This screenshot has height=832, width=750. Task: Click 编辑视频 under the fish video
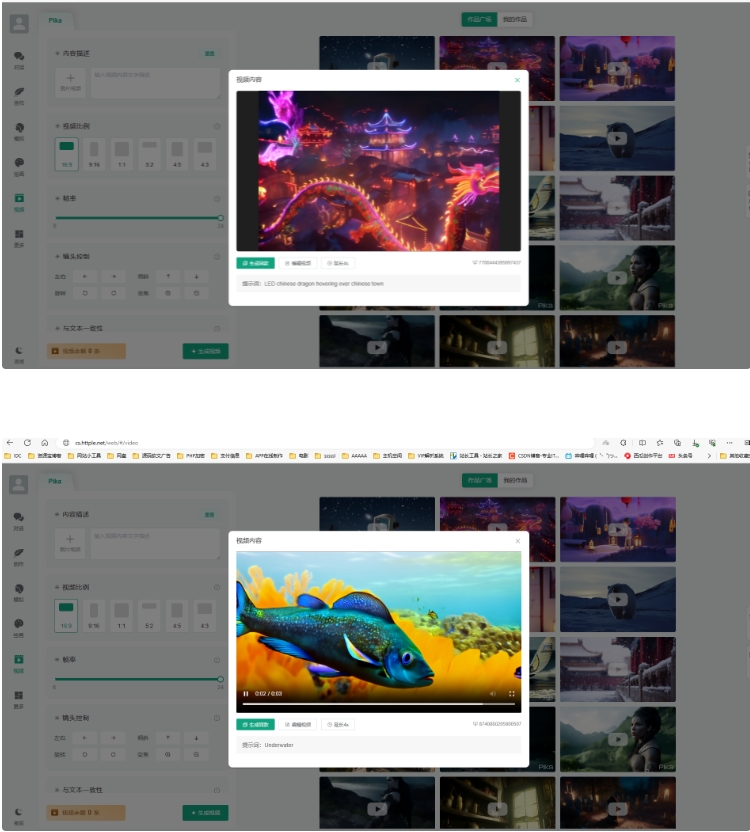pos(298,724)
